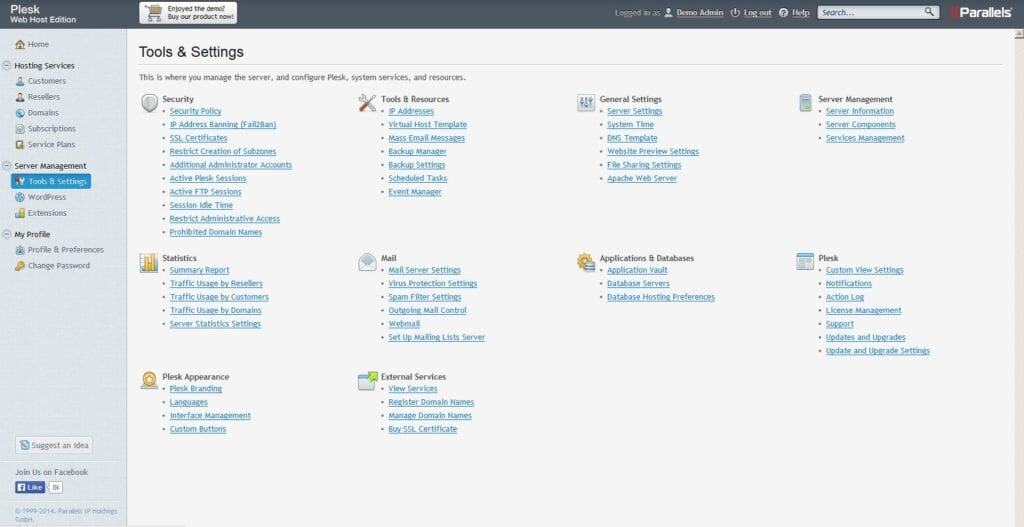Viewport: 1024px width, 527px height.
Task: Click the External Services icon
Action: point(367,381)
